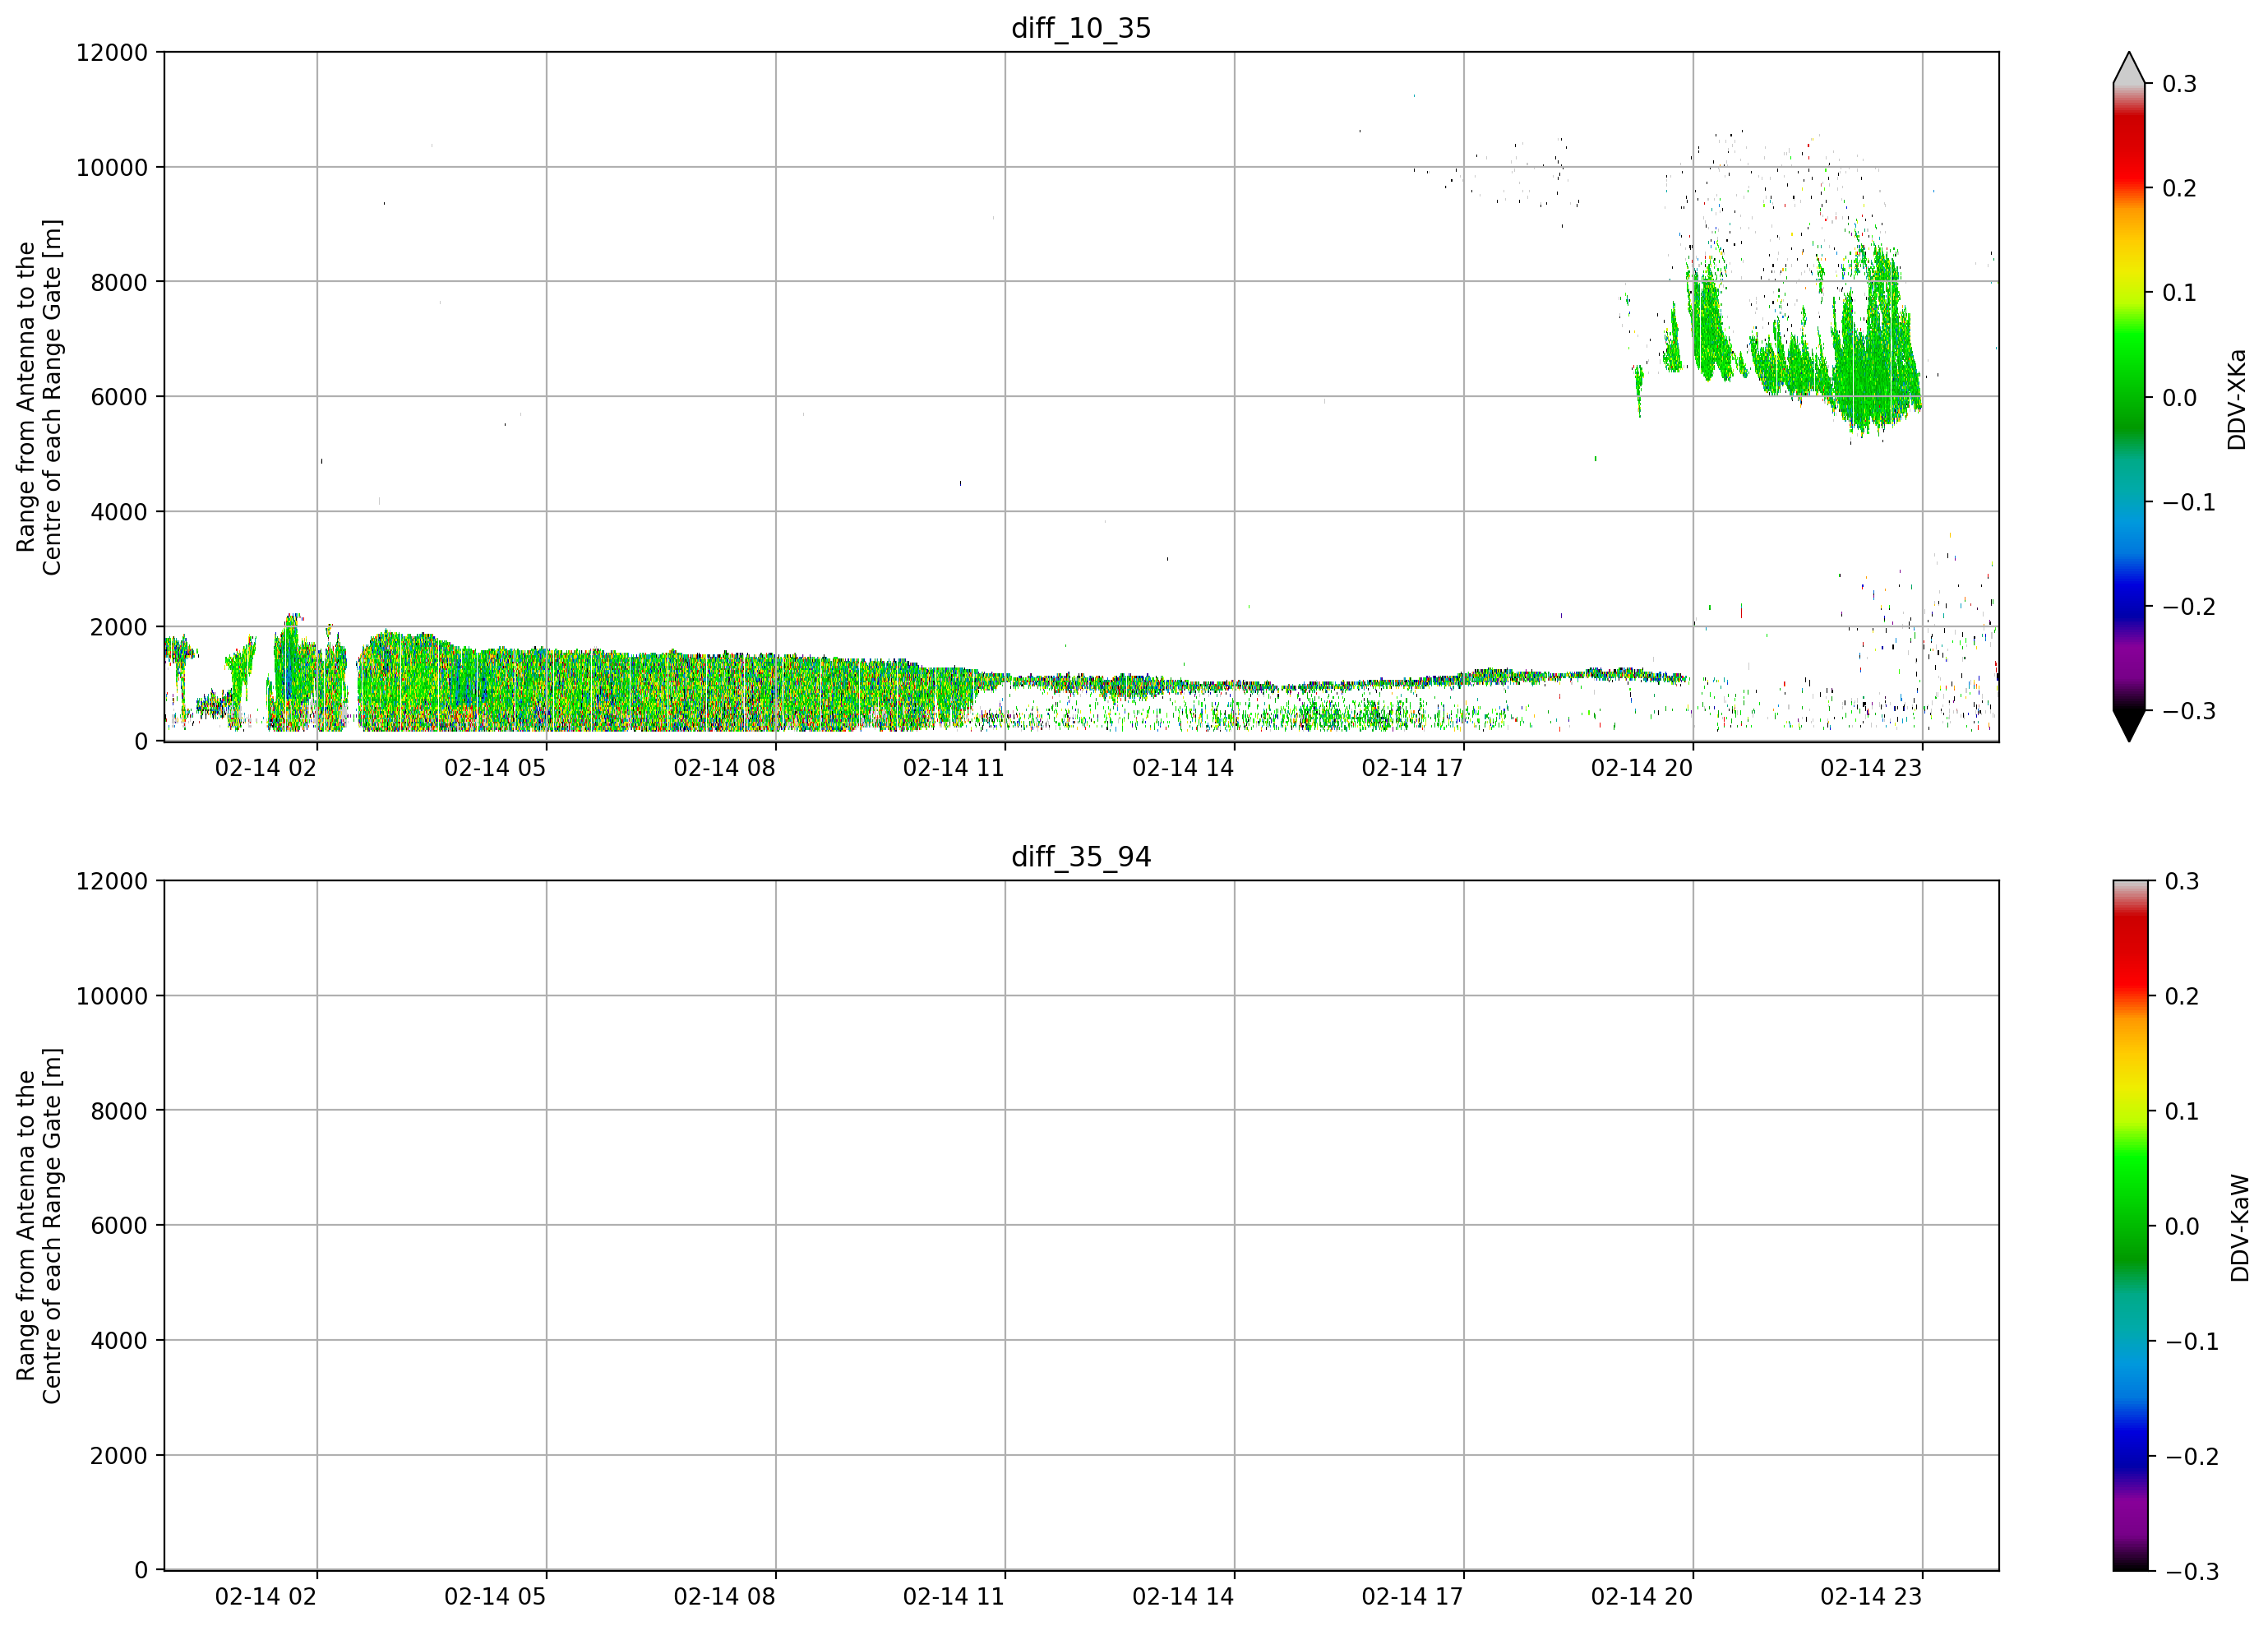Click y-tick '6000' of diff_35_94 plot

tap(119, 1226)
